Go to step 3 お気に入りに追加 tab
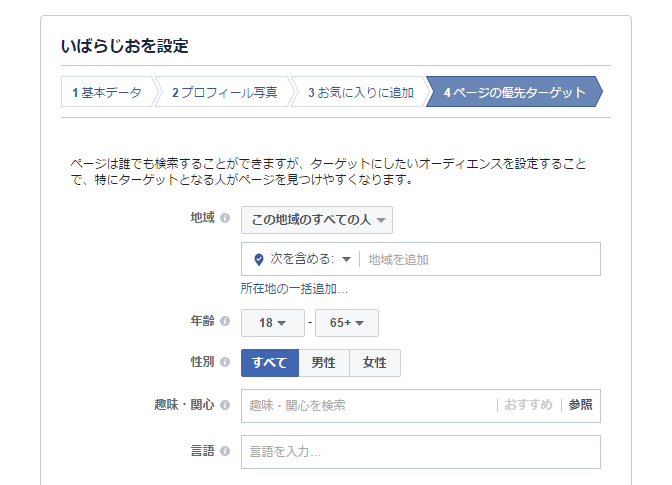This screenshot has height=485, width=672. point(360,92)
